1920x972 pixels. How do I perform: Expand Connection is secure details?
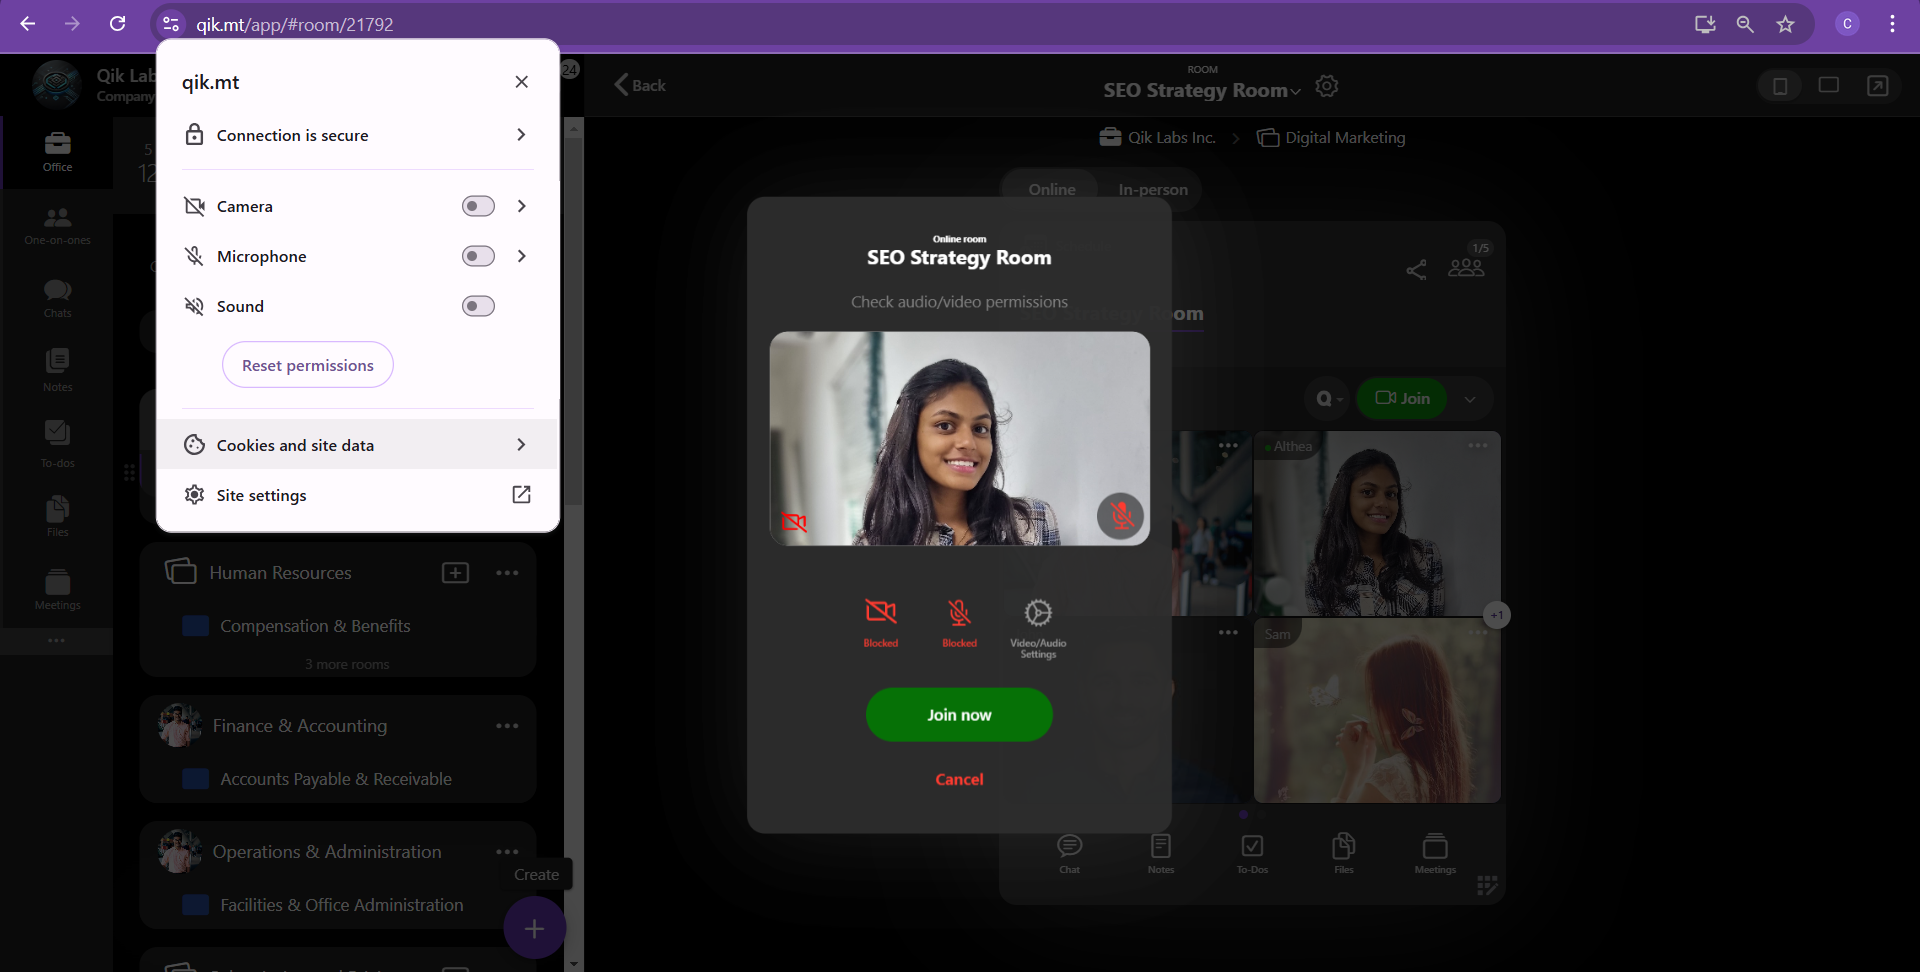point(521,135)
